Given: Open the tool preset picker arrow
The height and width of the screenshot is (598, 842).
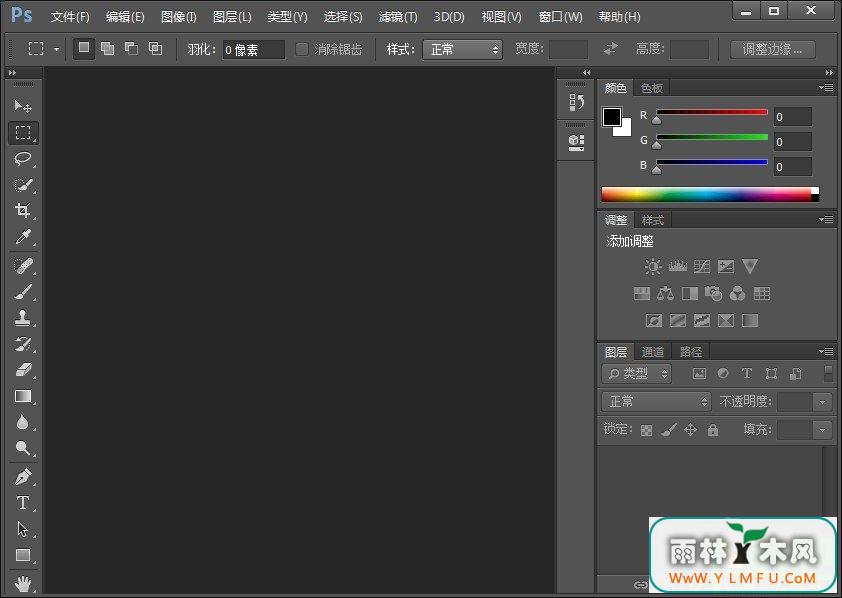Looking at the screenshot, I should (x=56, y=49).
